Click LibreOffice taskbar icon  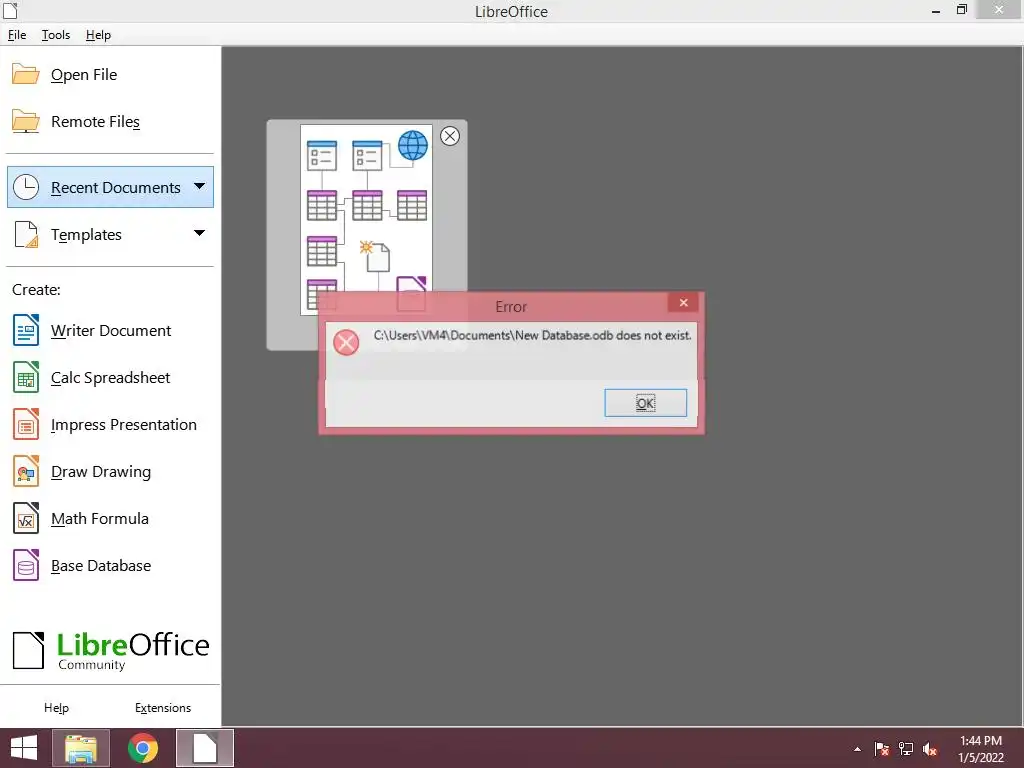click(x=205, y=748)
